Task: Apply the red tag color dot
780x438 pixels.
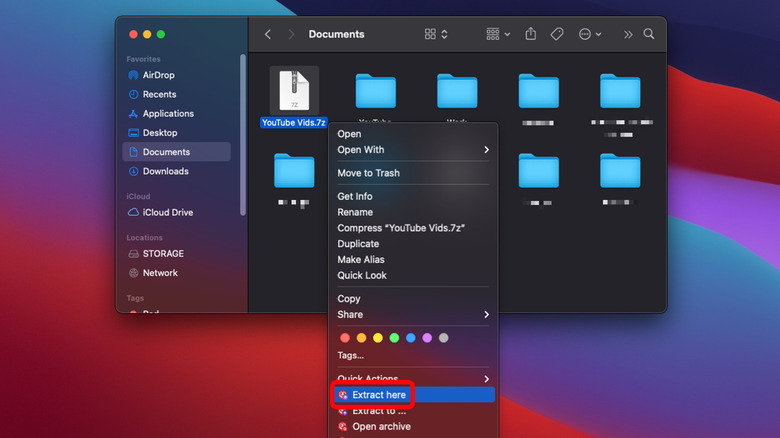Action: coord(345,338)
